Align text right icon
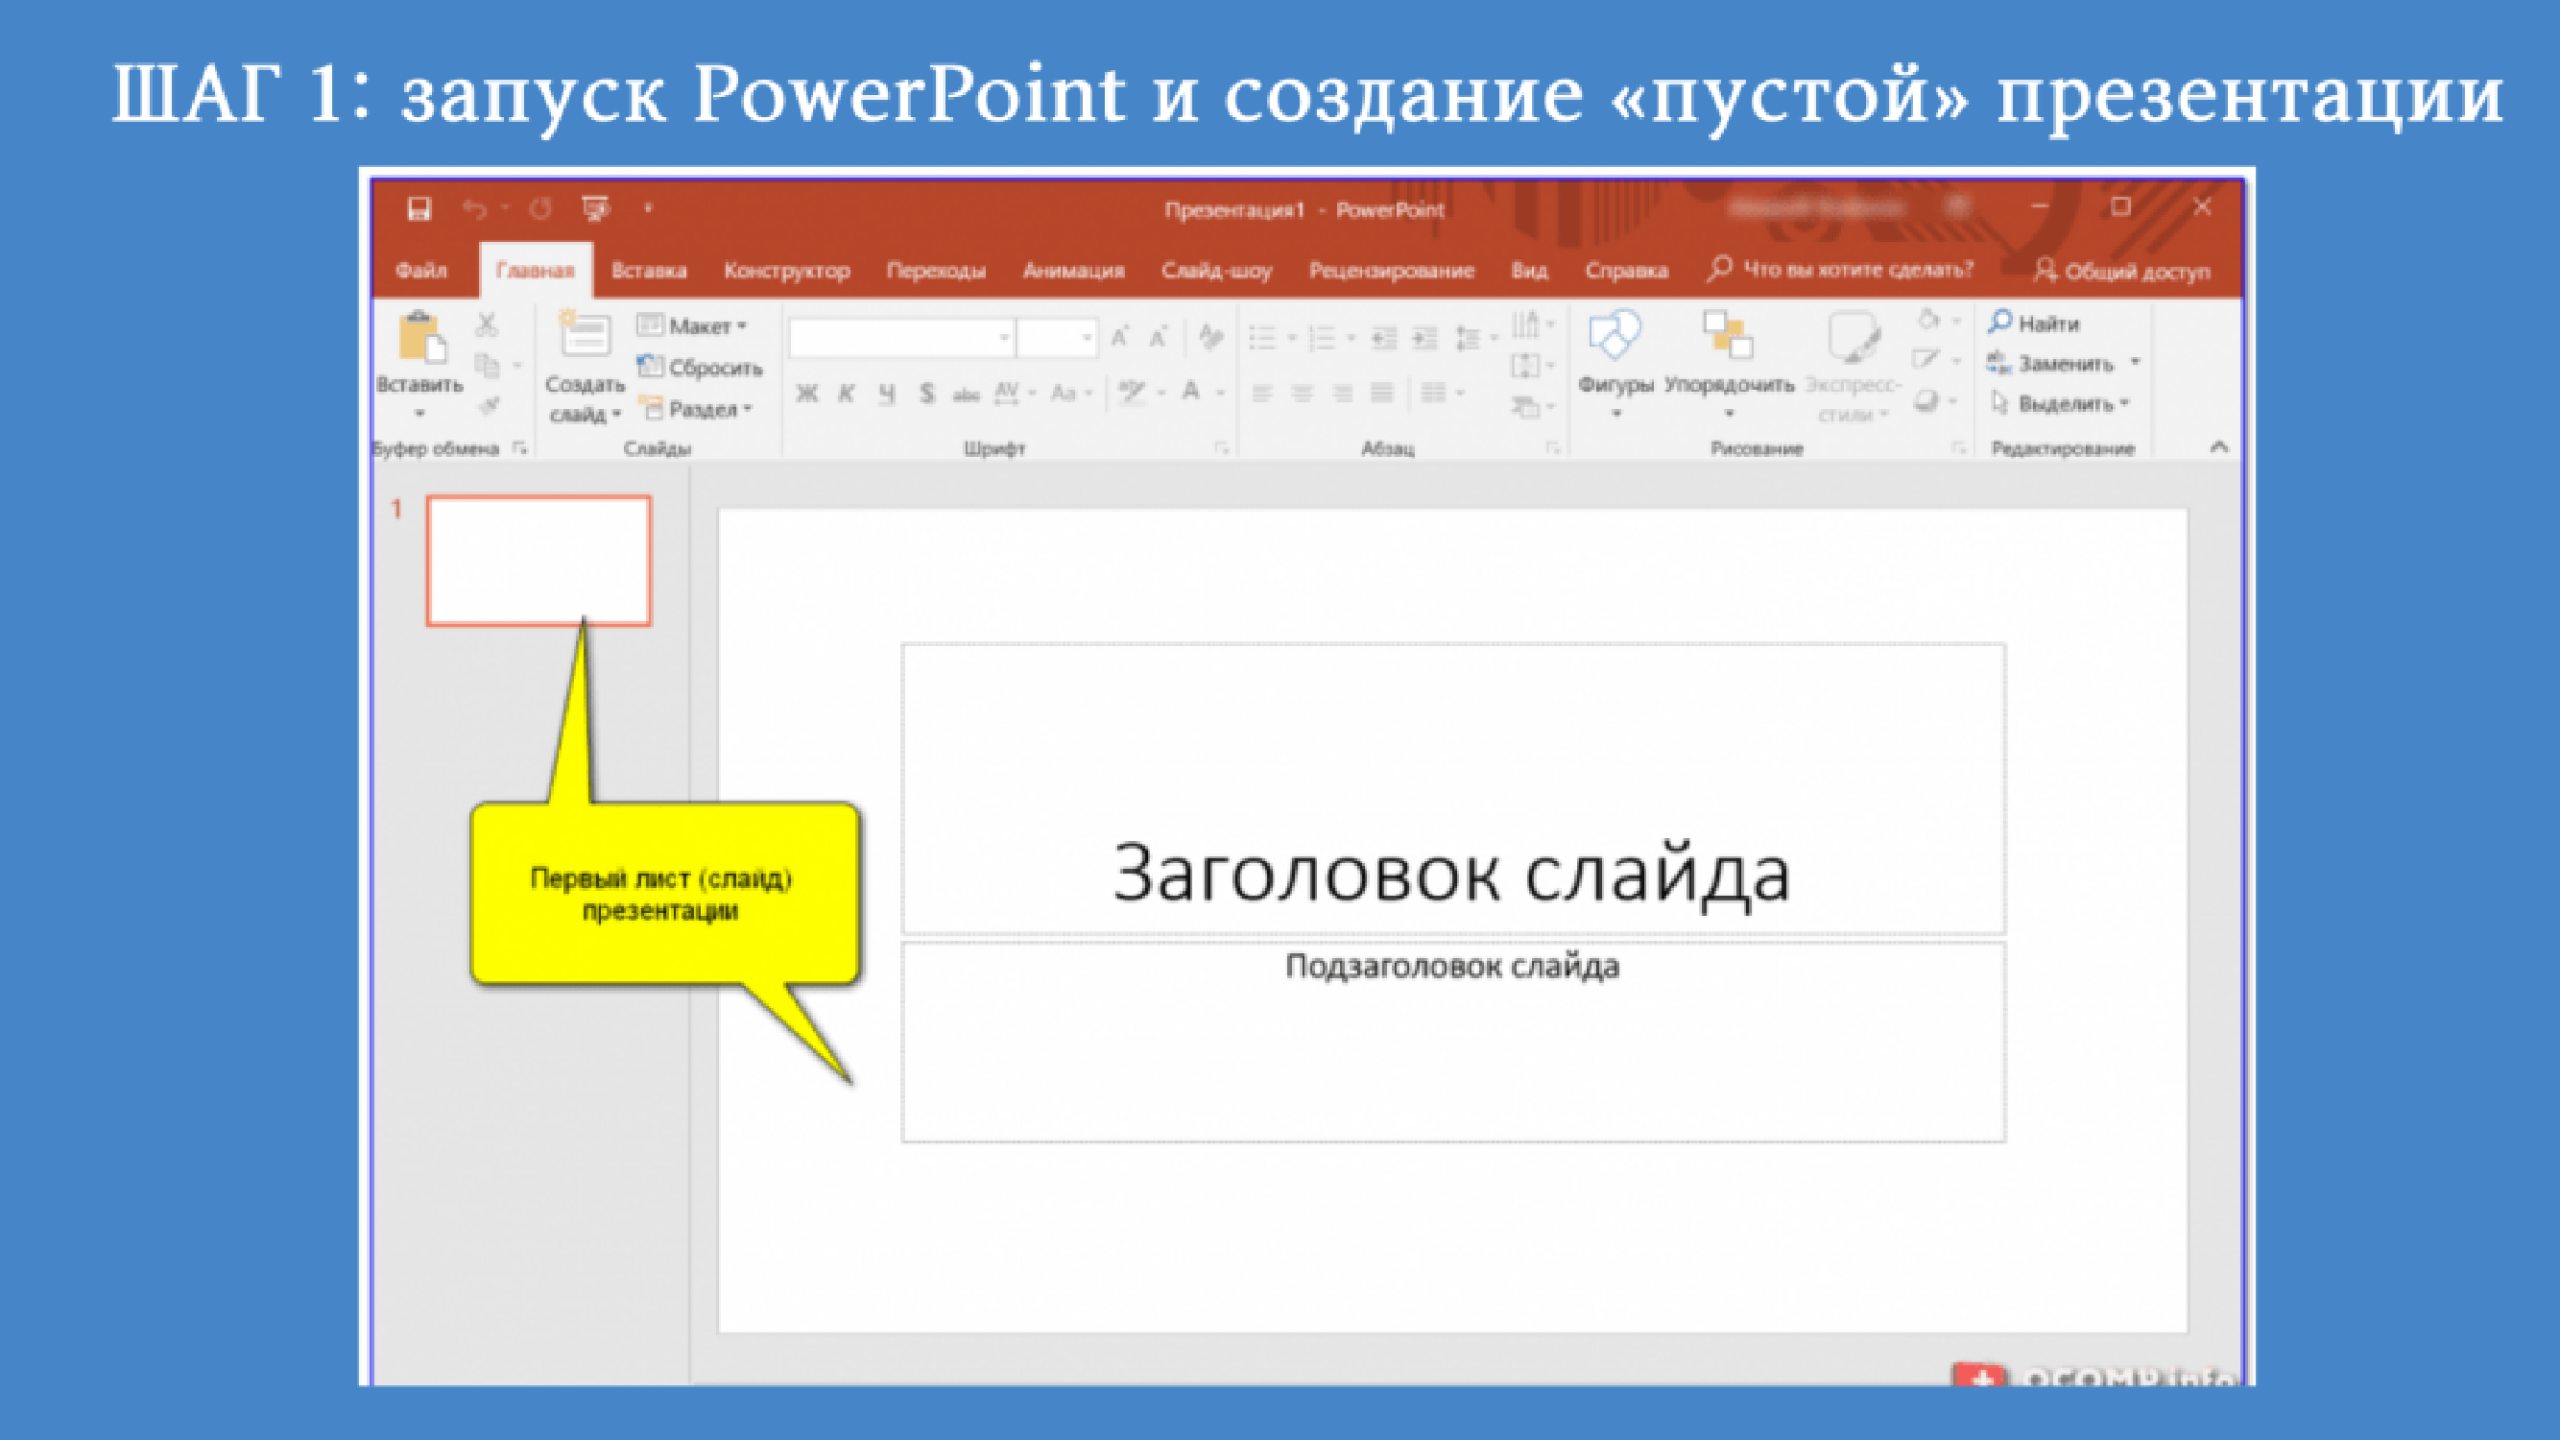 click(1342, 393)
